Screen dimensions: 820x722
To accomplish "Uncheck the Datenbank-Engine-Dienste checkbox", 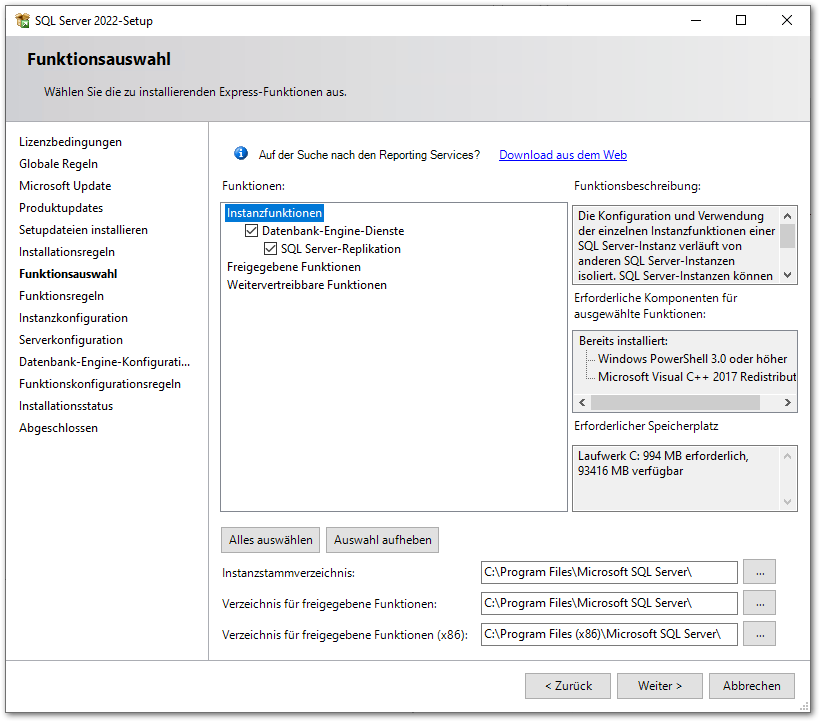I will click(x=252, y=231).
